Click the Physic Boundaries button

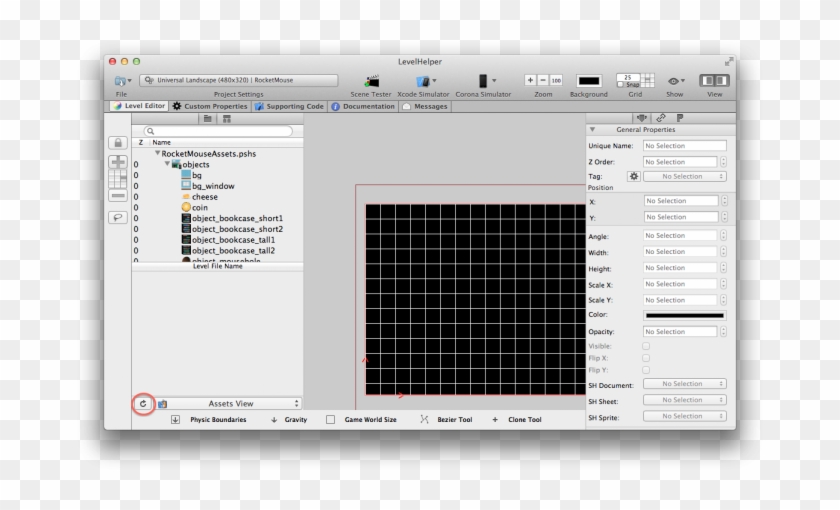point(175,420)
